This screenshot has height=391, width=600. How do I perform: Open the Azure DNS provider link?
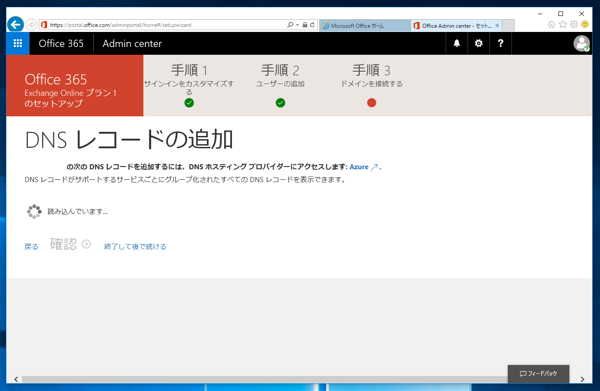click(x=364, y=167)
